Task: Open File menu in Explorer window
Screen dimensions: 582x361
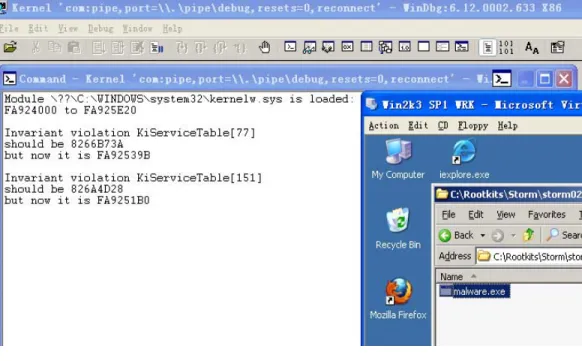Action: pyautogui.click(x=448, y=214)
